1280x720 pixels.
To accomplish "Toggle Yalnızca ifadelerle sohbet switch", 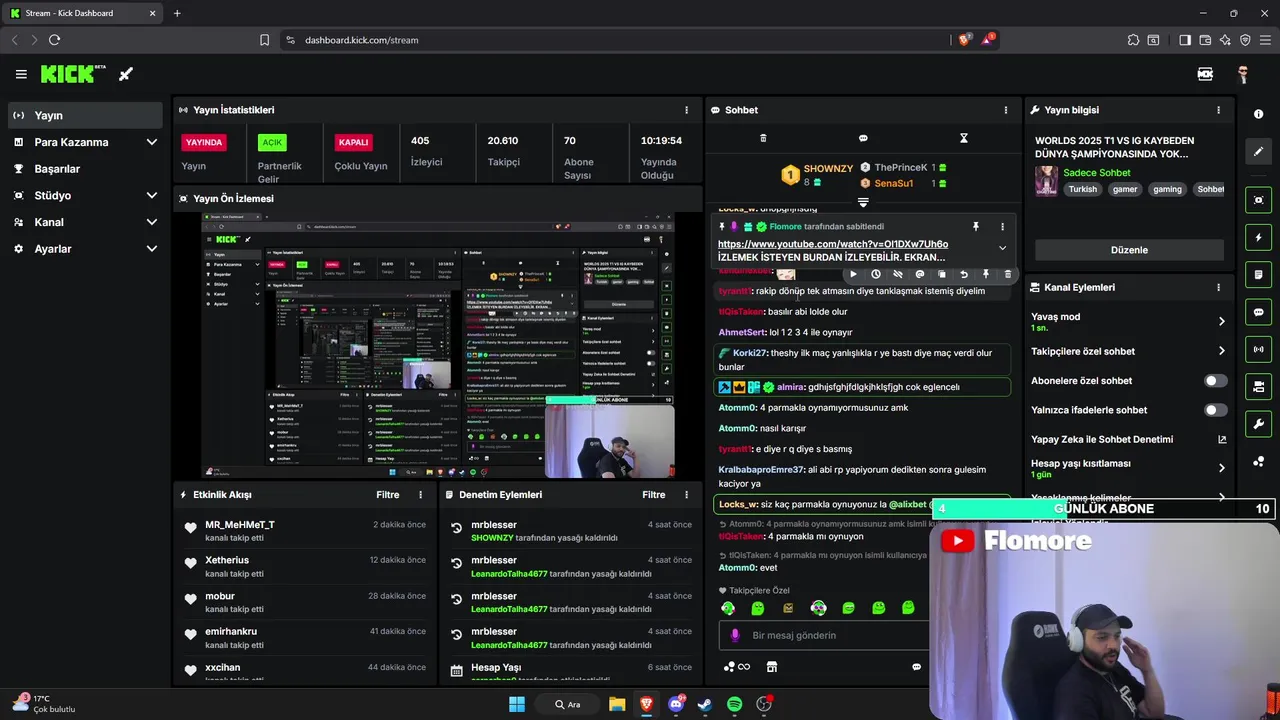I will pos(1215,410).
